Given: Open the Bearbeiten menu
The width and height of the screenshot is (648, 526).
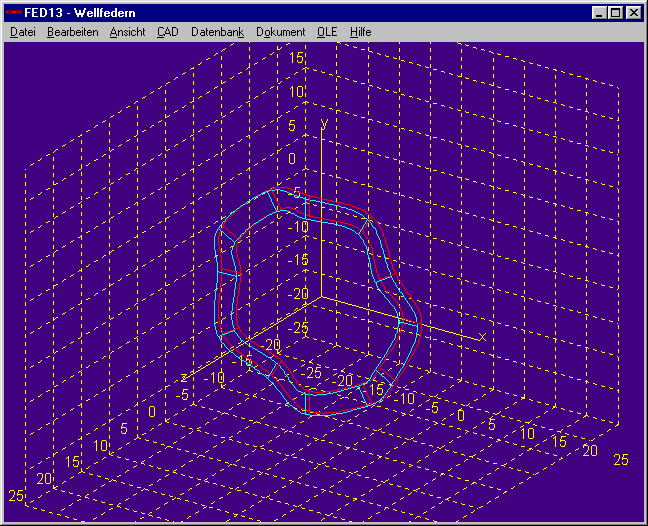Looking at the screenshot, I should point(72,32).
